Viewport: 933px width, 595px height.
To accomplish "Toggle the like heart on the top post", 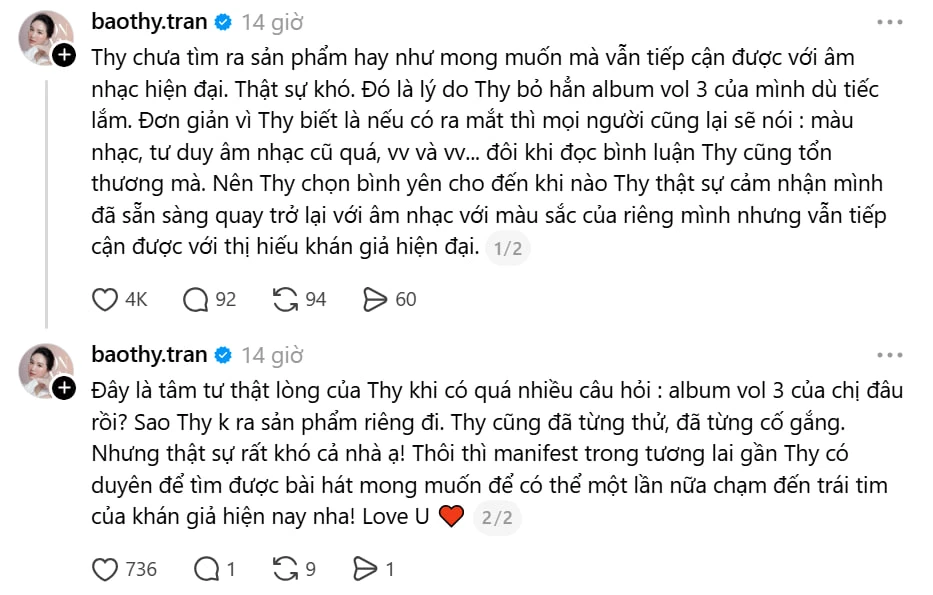I will pos(106,298).
